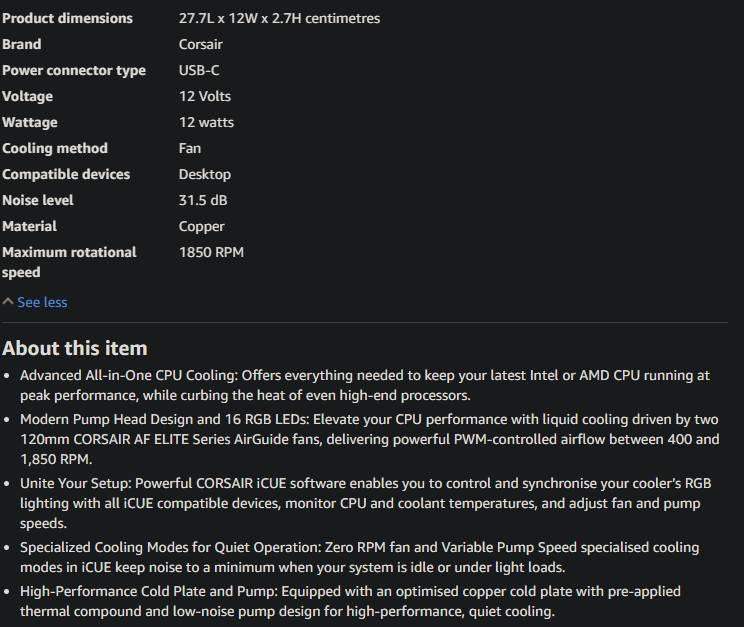Select the 12 watts value
This screenshot has height=627, width=744.
pyautogui.click(x=206, y=122)
